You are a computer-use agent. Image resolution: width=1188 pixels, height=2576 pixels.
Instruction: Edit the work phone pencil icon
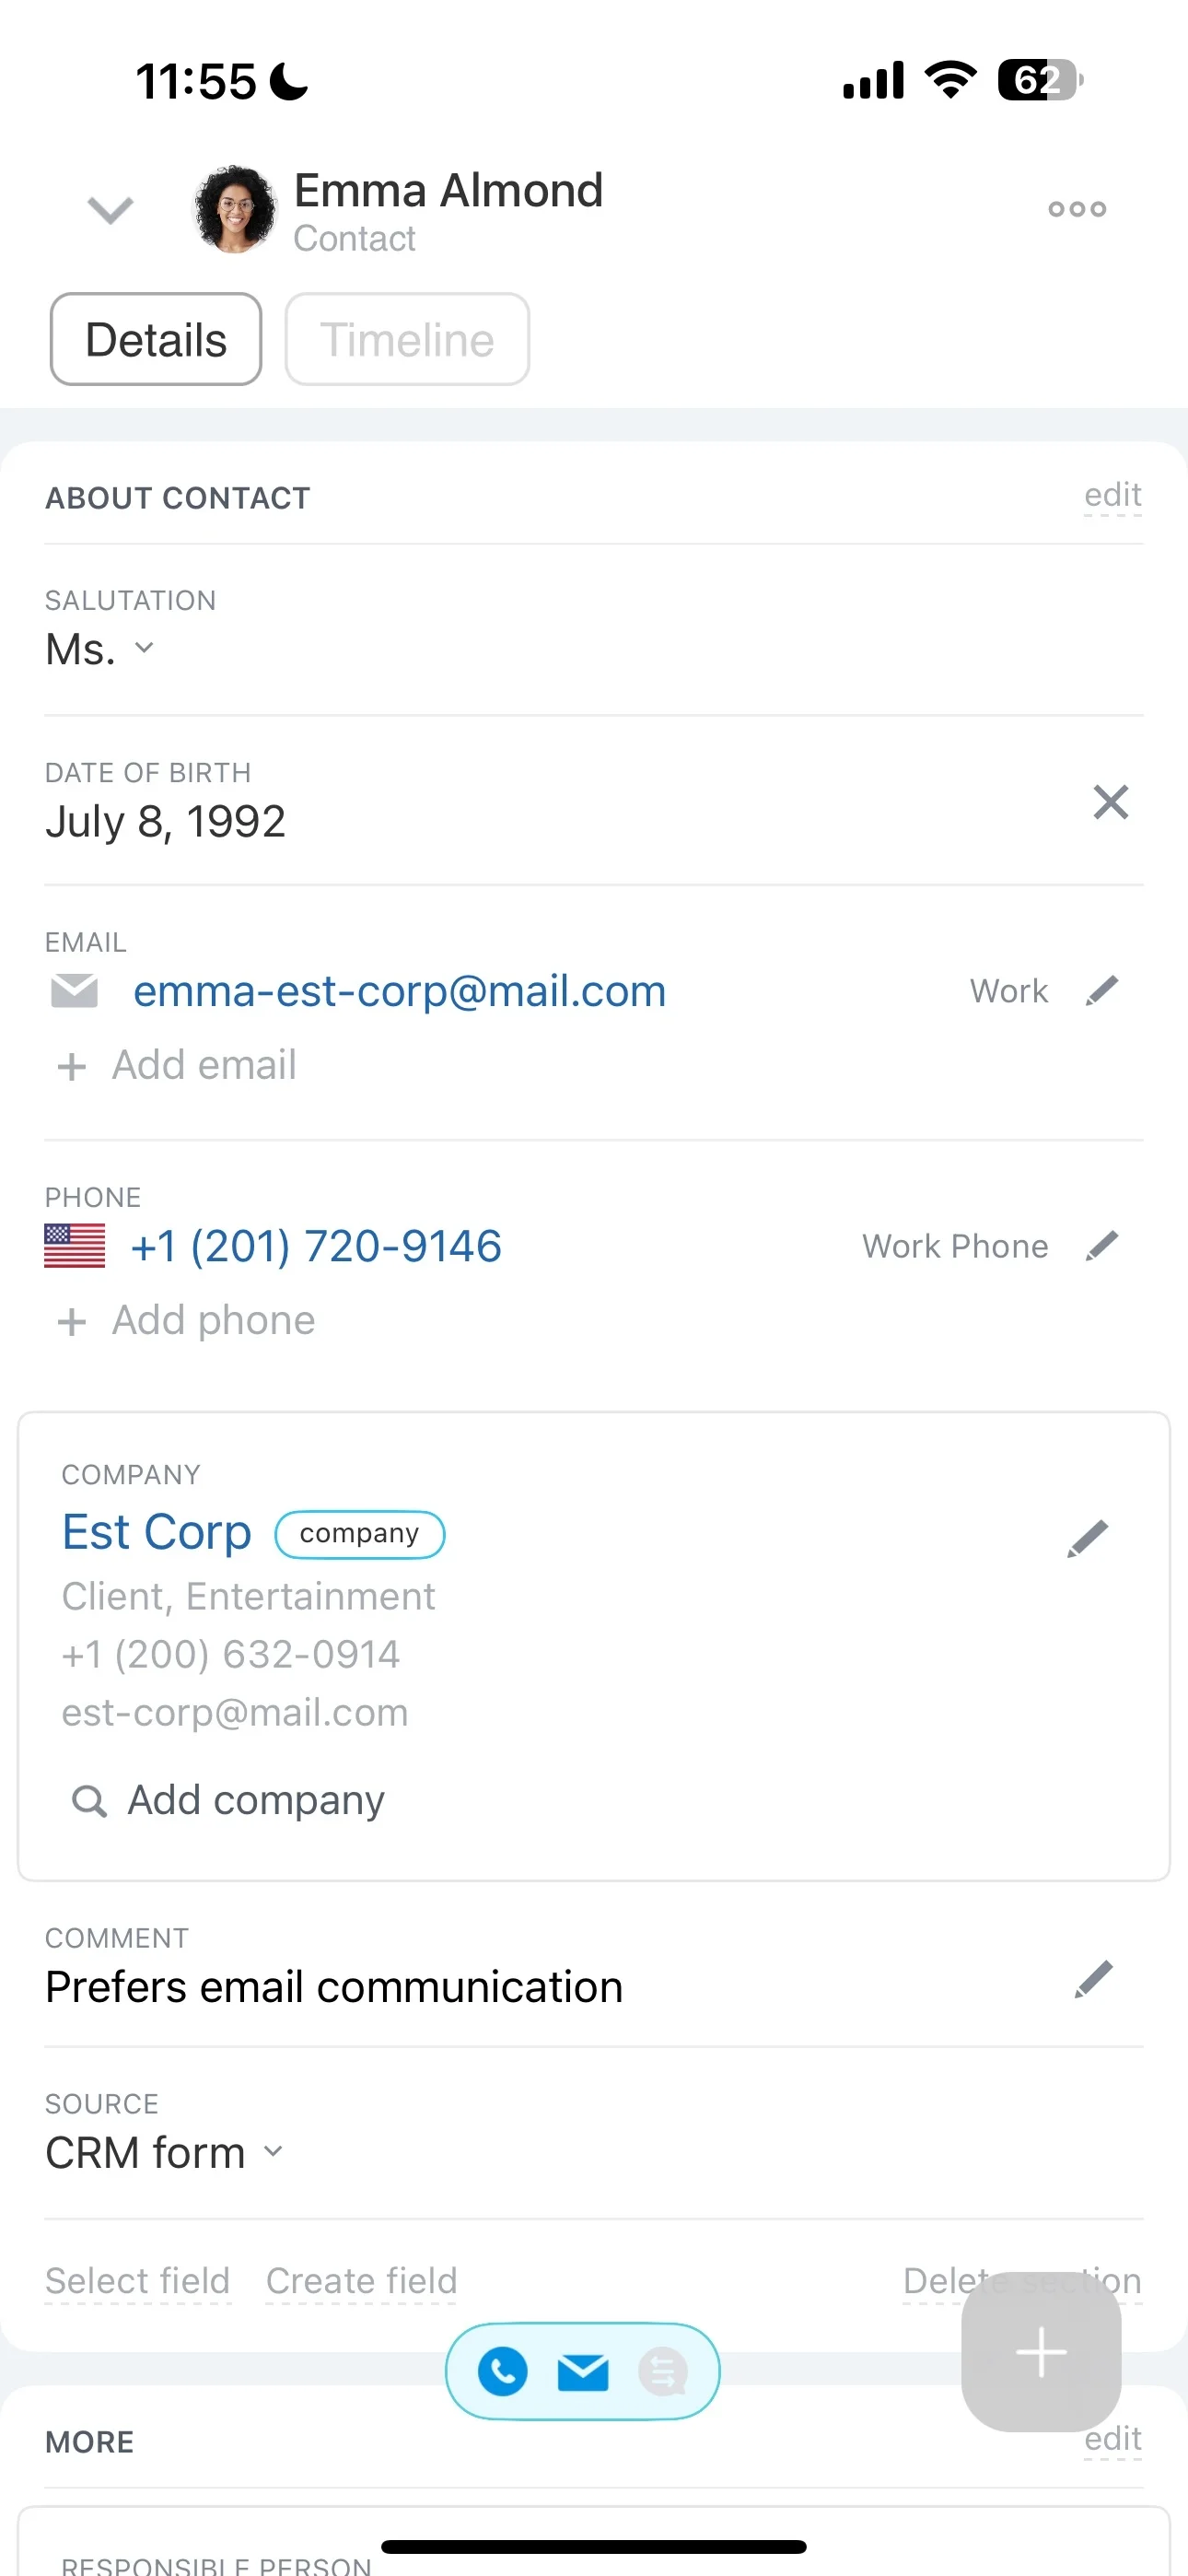point(1101,1246)
